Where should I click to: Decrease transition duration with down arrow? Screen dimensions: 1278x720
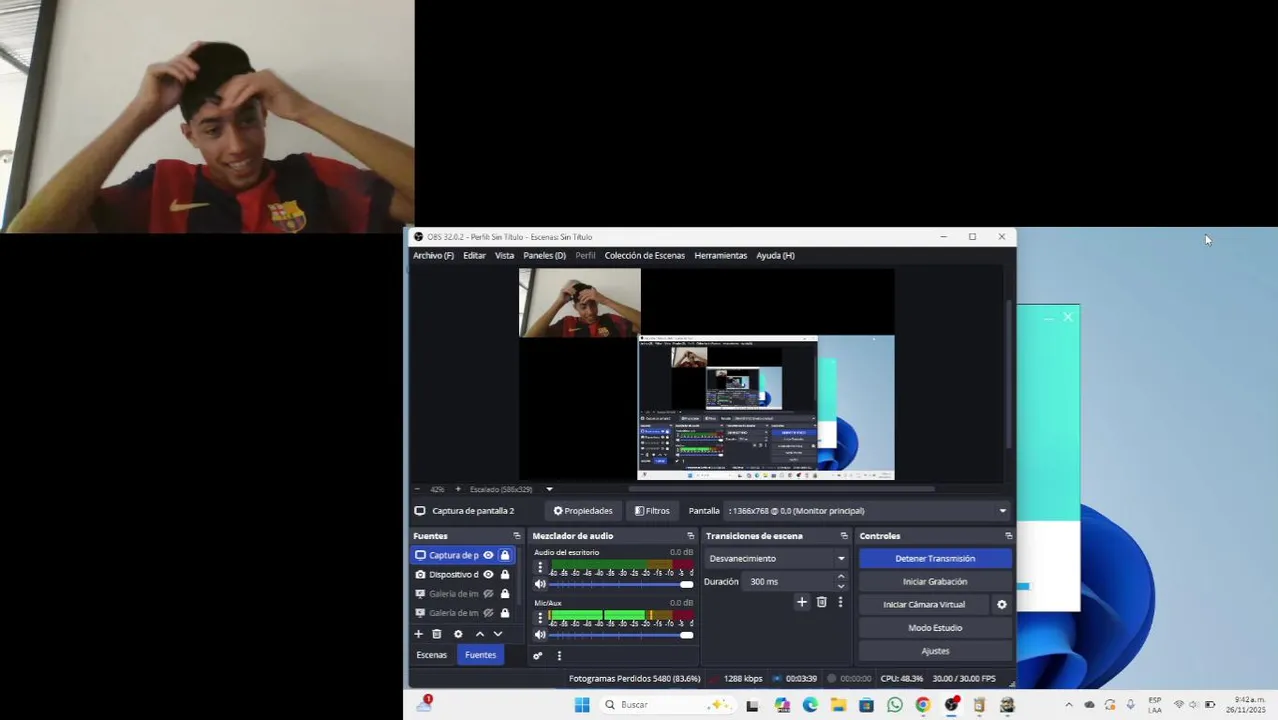pos(841,586)
